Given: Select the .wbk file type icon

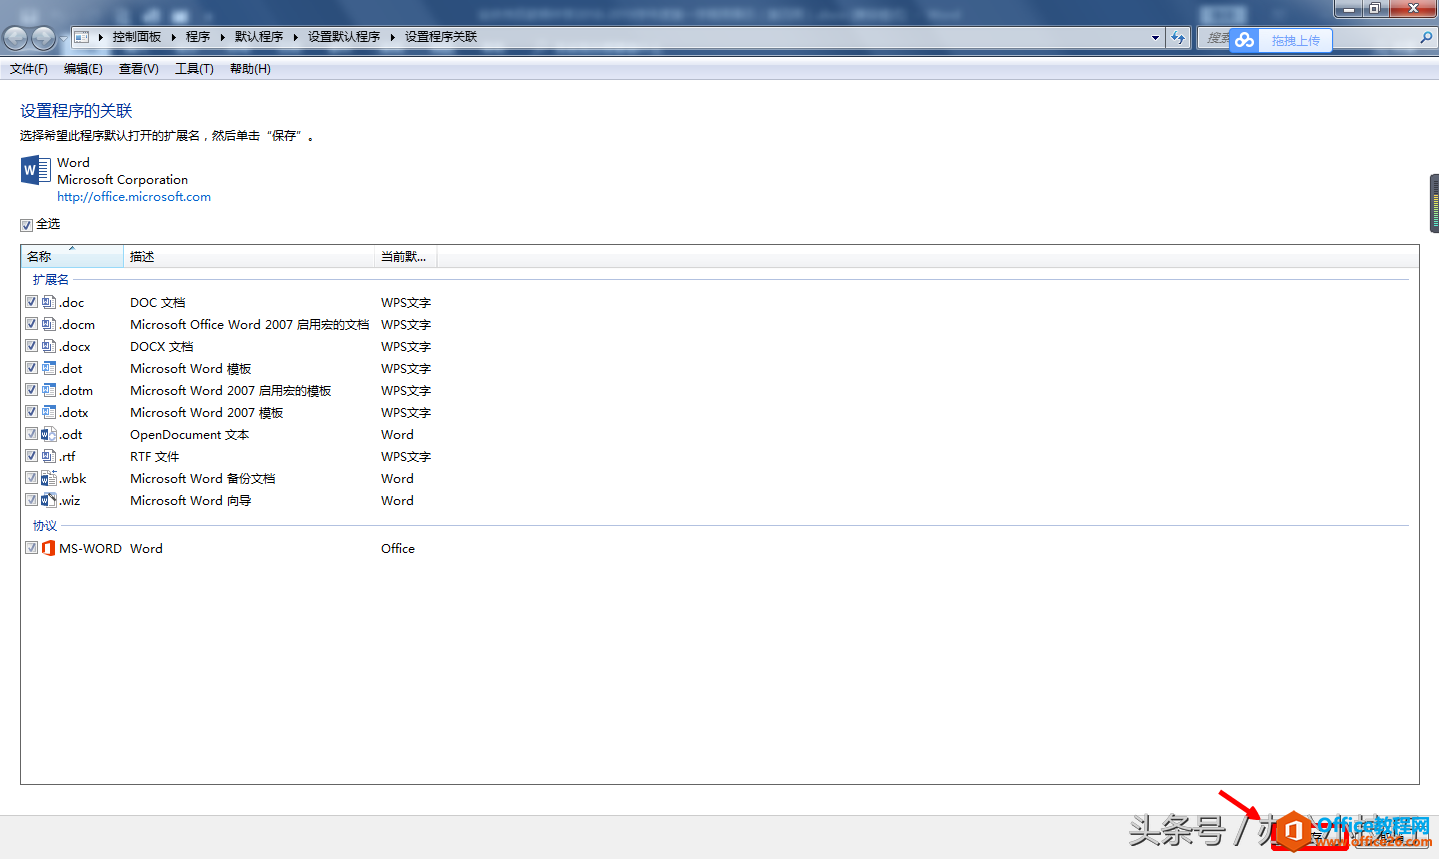Looking at the screenshot, I should tap(49, 478).
